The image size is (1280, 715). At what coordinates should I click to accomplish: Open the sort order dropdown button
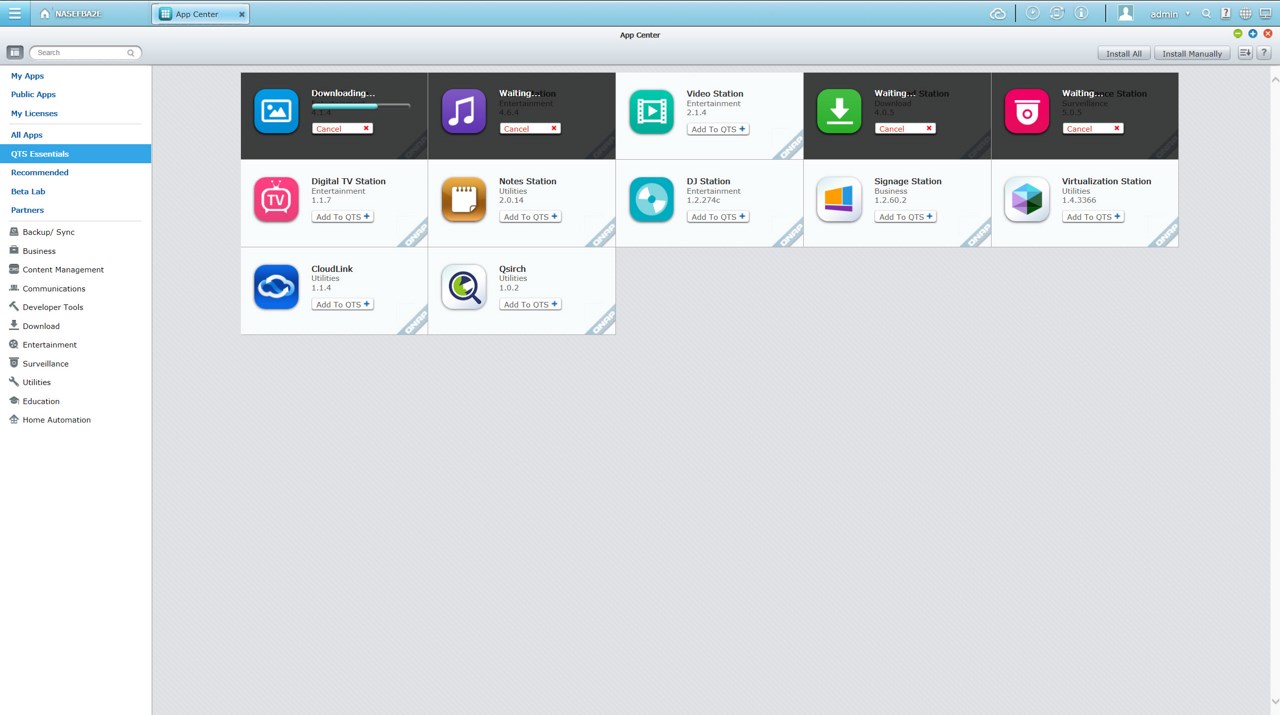point(1245,53)
